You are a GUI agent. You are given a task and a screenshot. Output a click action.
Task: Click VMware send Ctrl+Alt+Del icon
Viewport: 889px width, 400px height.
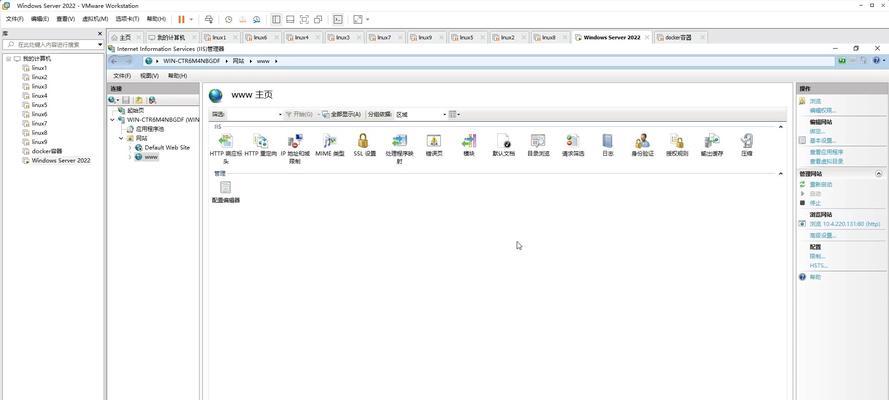[x=209, y=19]
